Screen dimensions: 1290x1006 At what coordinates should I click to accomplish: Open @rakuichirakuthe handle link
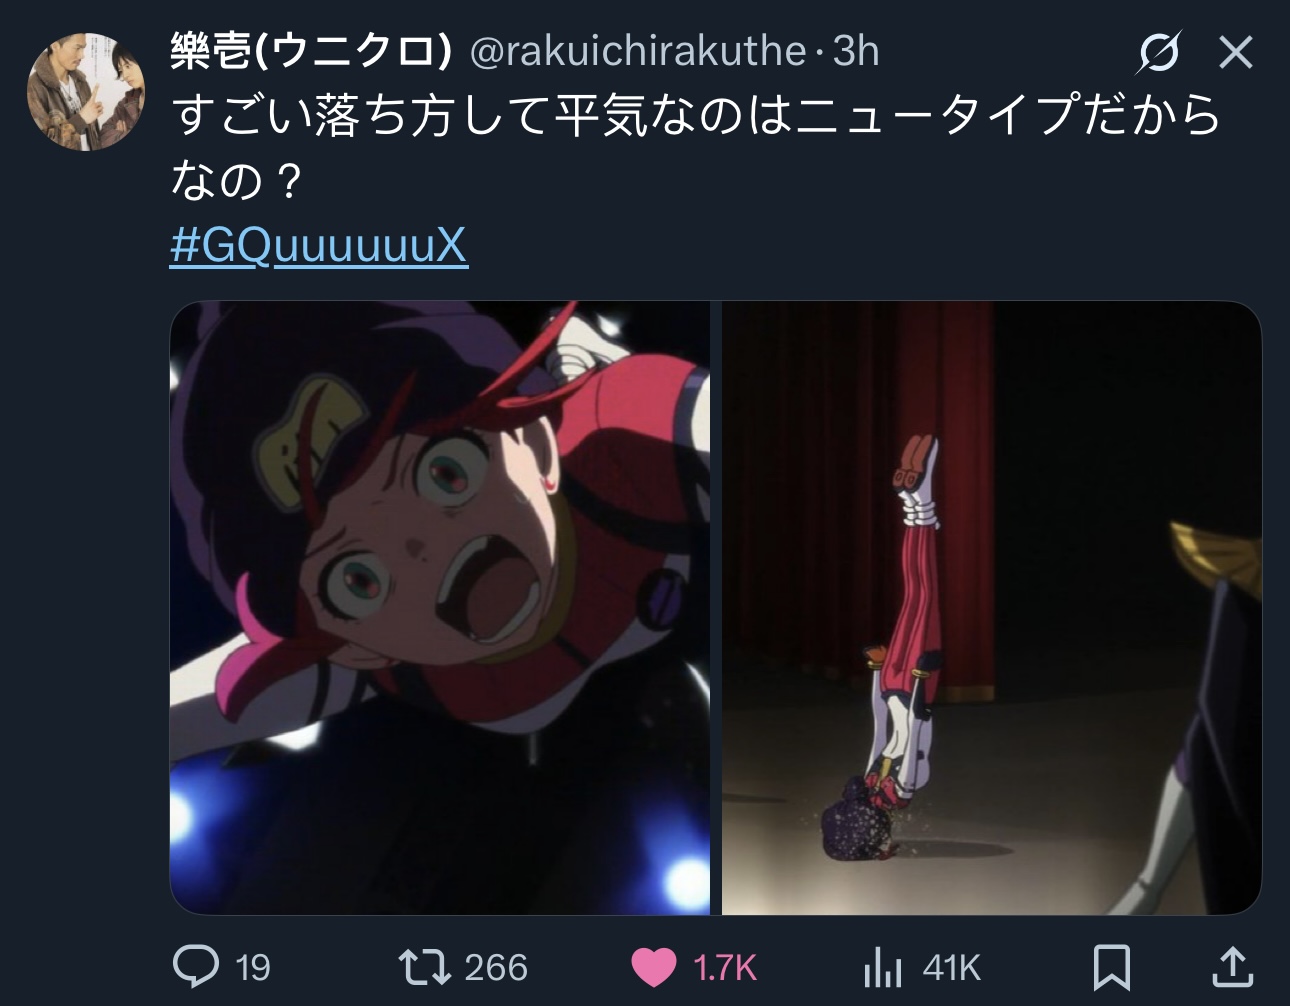point(638,51)
